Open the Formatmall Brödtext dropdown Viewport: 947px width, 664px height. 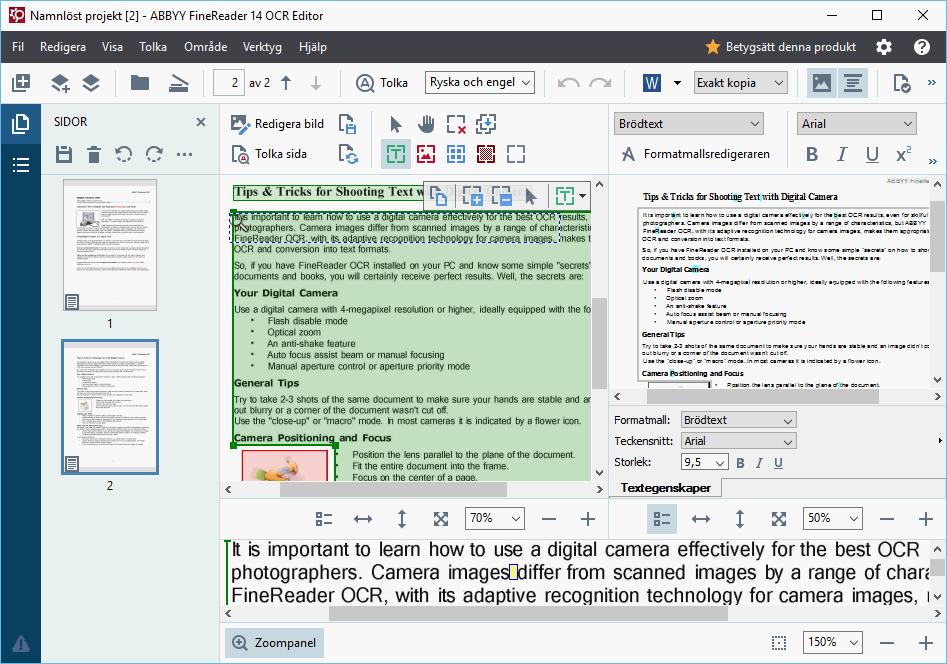(x=739, y=420)
